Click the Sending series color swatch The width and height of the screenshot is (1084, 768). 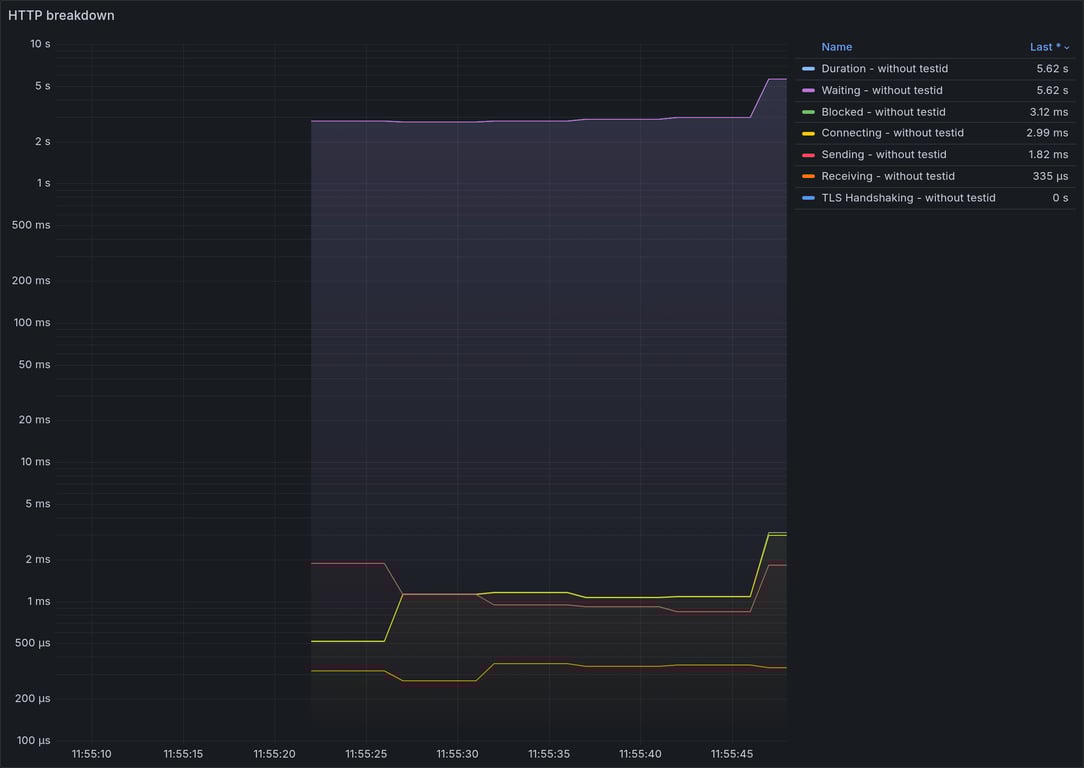pyautogui.click(x=808, y=155)
